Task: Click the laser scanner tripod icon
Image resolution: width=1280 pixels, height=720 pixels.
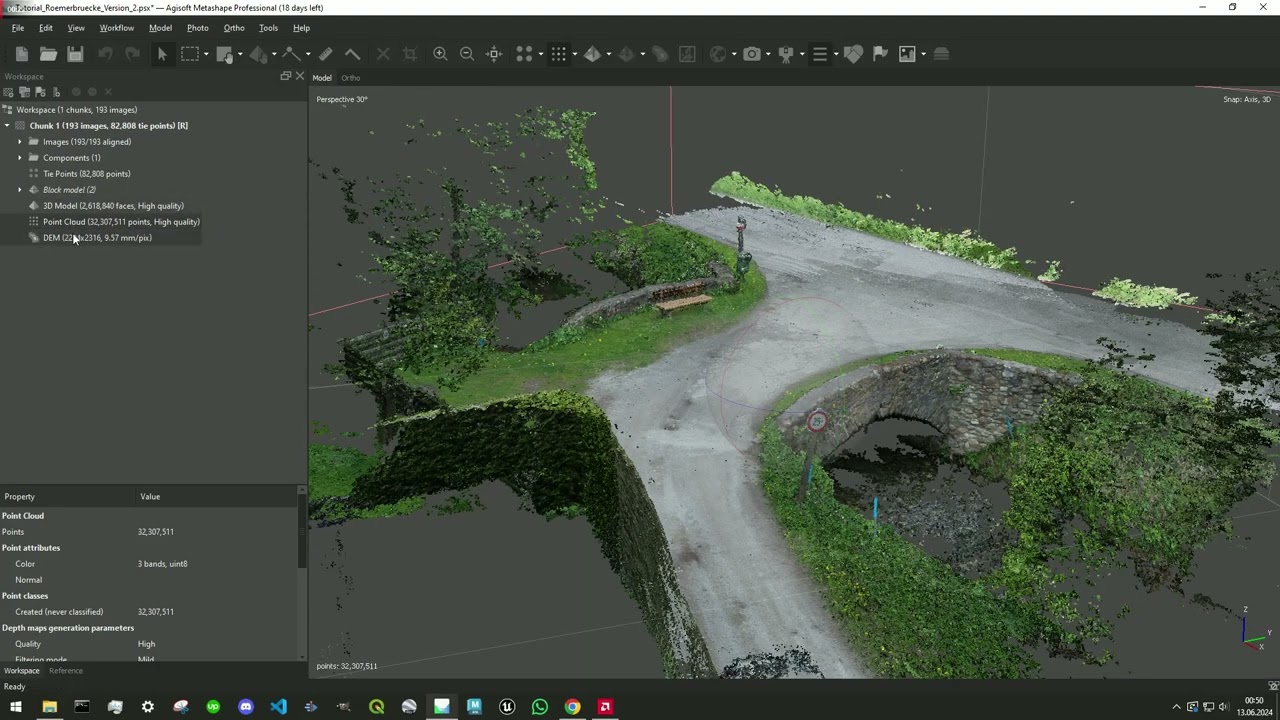Action: pos(786,54)
